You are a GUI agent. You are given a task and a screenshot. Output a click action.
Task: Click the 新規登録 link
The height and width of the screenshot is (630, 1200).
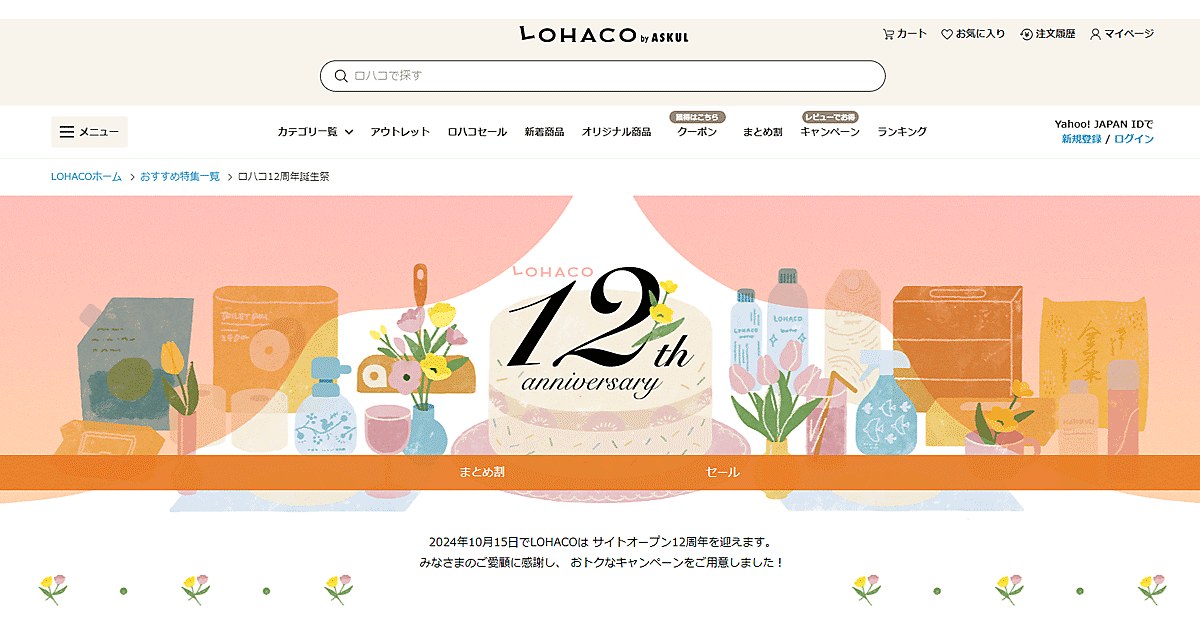pyautogui.click(x=1081, y=139)
